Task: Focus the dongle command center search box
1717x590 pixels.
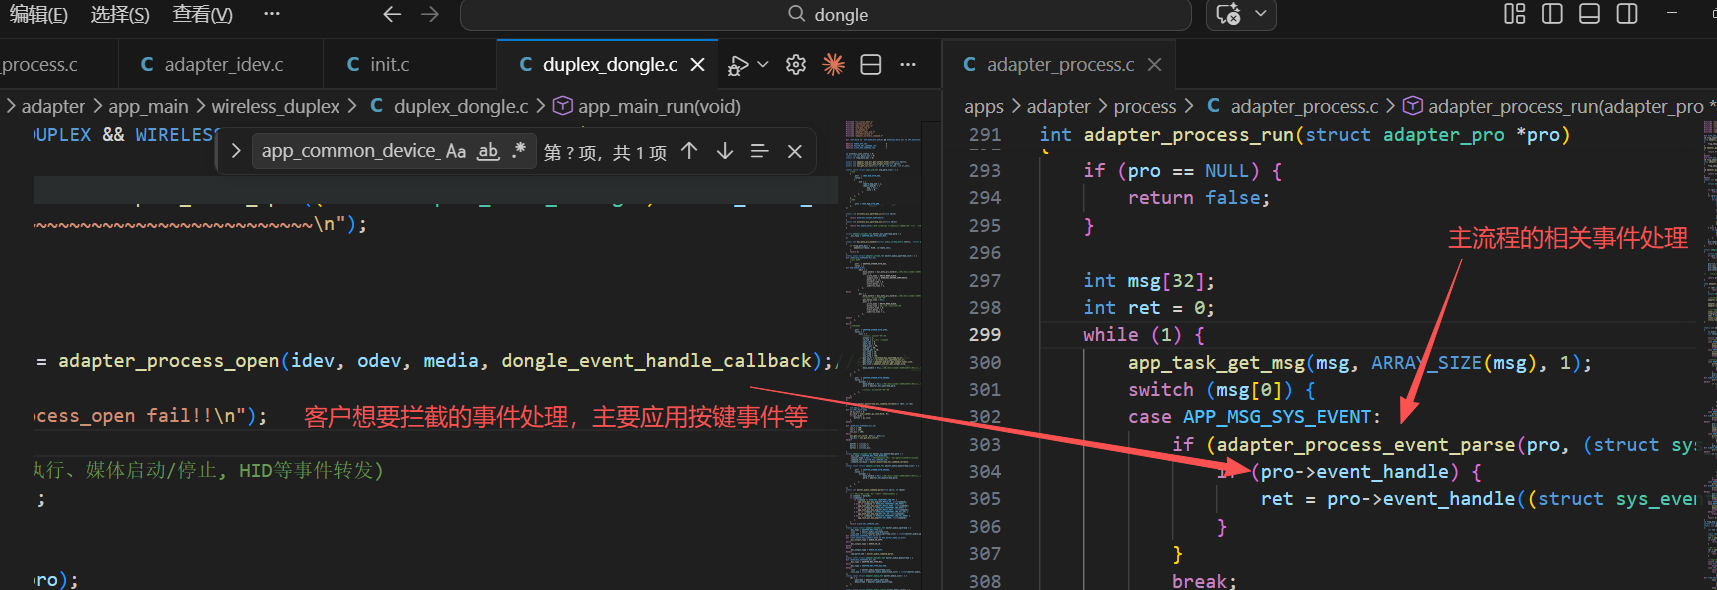Action: click(x=826, y=15)
